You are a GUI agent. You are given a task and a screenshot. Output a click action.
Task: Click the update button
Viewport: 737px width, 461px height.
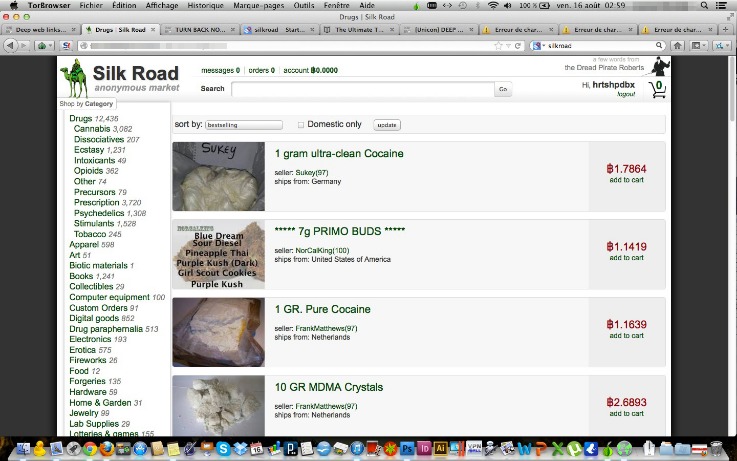click(387, 125)
